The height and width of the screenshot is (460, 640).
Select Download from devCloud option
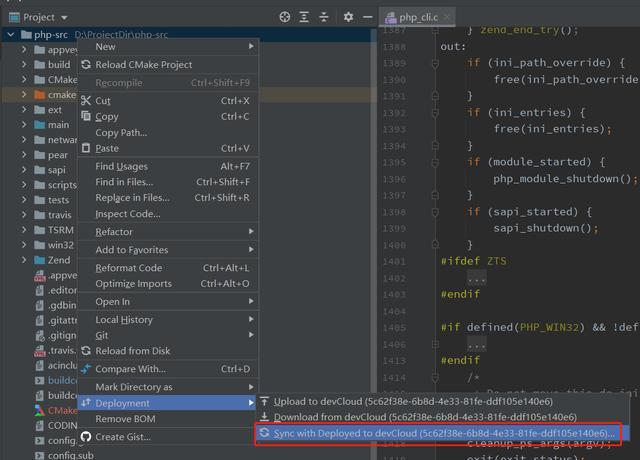click(420, 417)
